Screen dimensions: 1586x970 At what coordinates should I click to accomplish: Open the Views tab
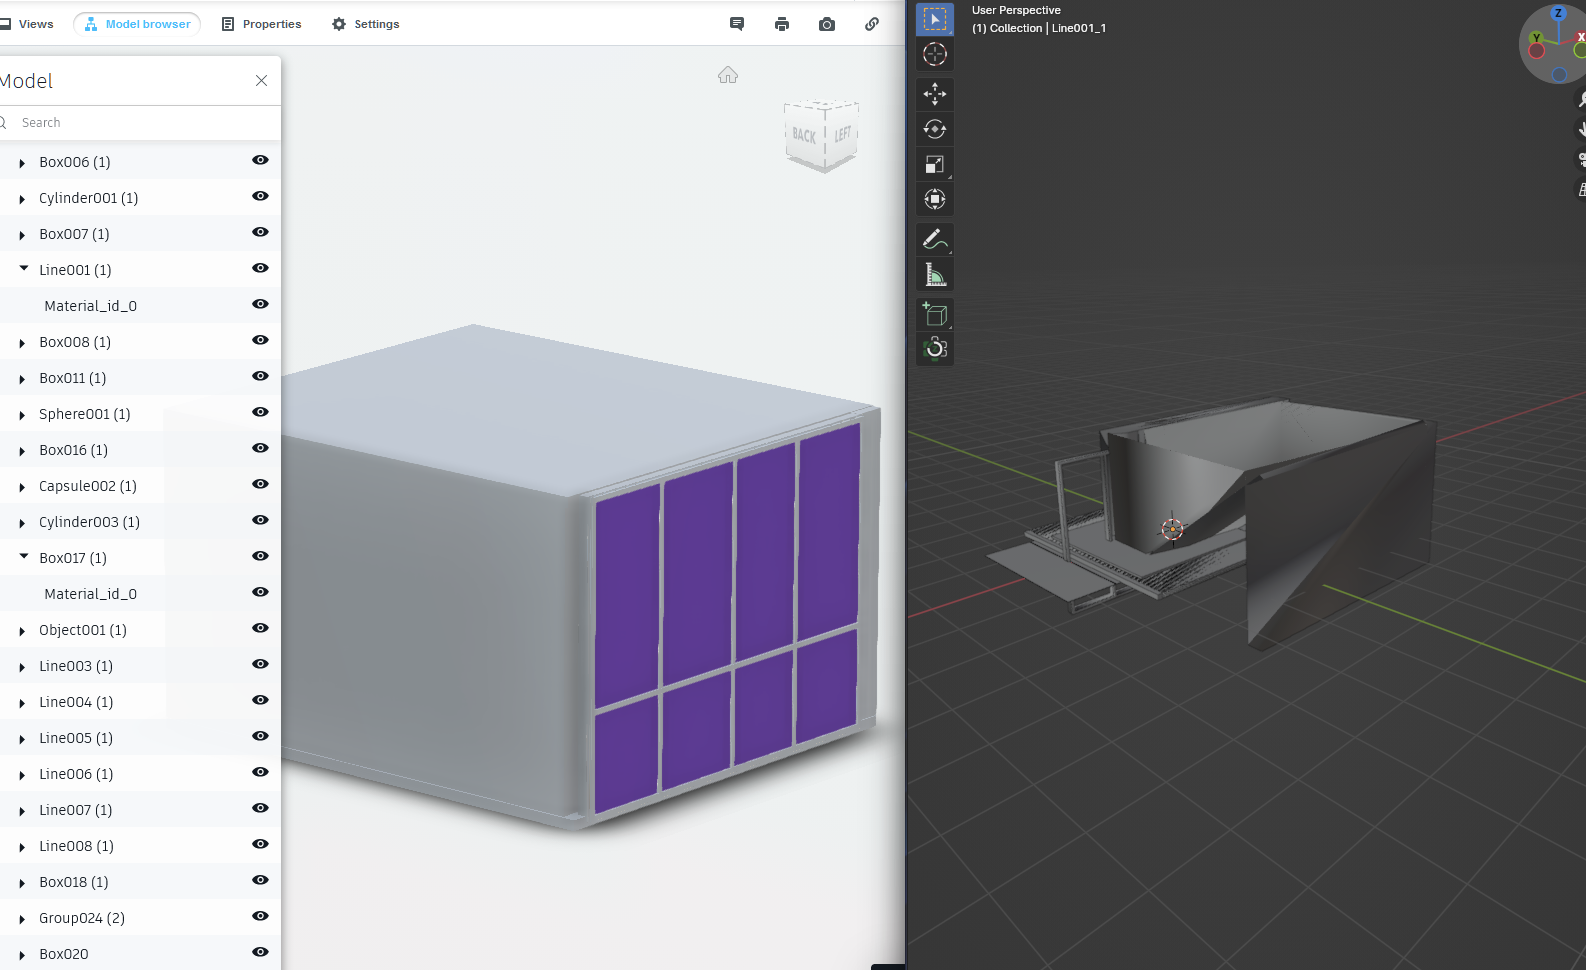pos(27,24)
